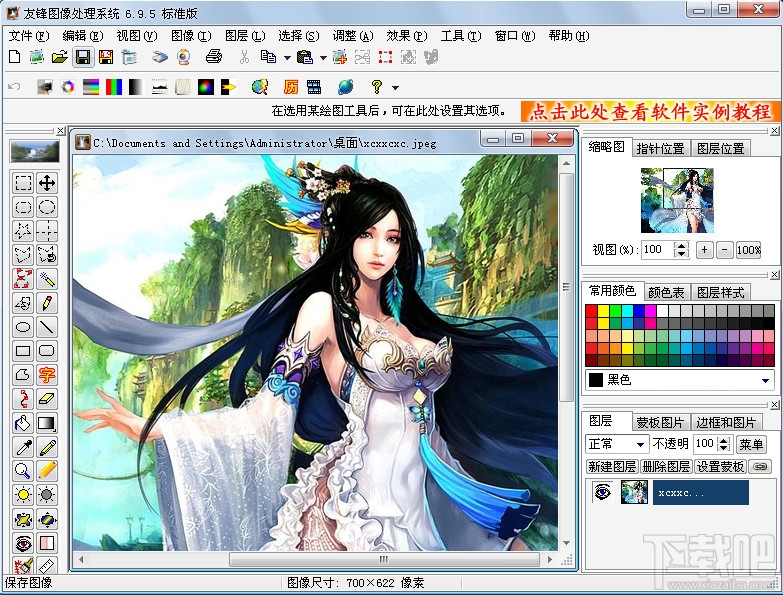Open the yellow question mark help
This screenshot has width=783, height=595.
pos(377,87)
